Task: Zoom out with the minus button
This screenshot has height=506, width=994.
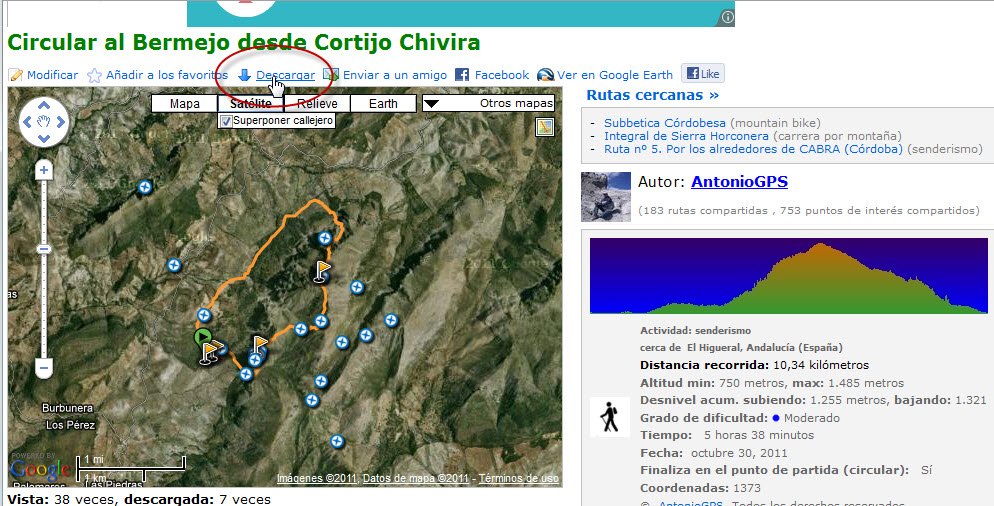Action: pos(44,368)
